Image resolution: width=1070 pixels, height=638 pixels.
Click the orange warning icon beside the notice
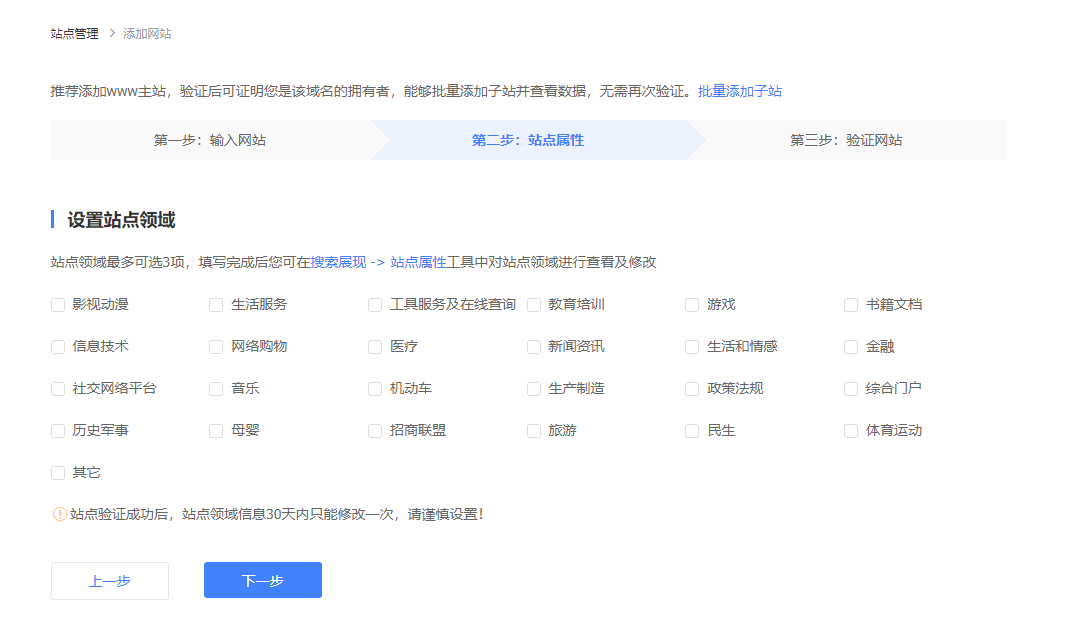pos(60,514)
